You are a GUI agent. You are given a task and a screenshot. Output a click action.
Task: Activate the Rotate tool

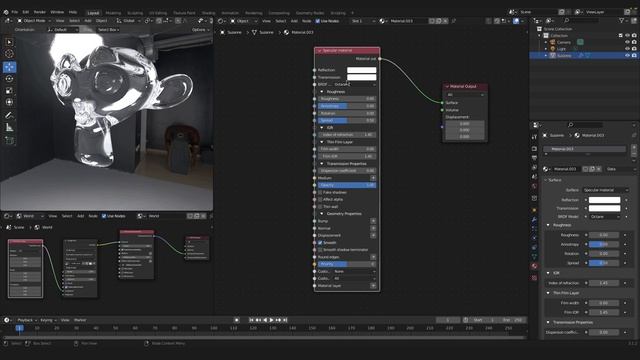9,79
